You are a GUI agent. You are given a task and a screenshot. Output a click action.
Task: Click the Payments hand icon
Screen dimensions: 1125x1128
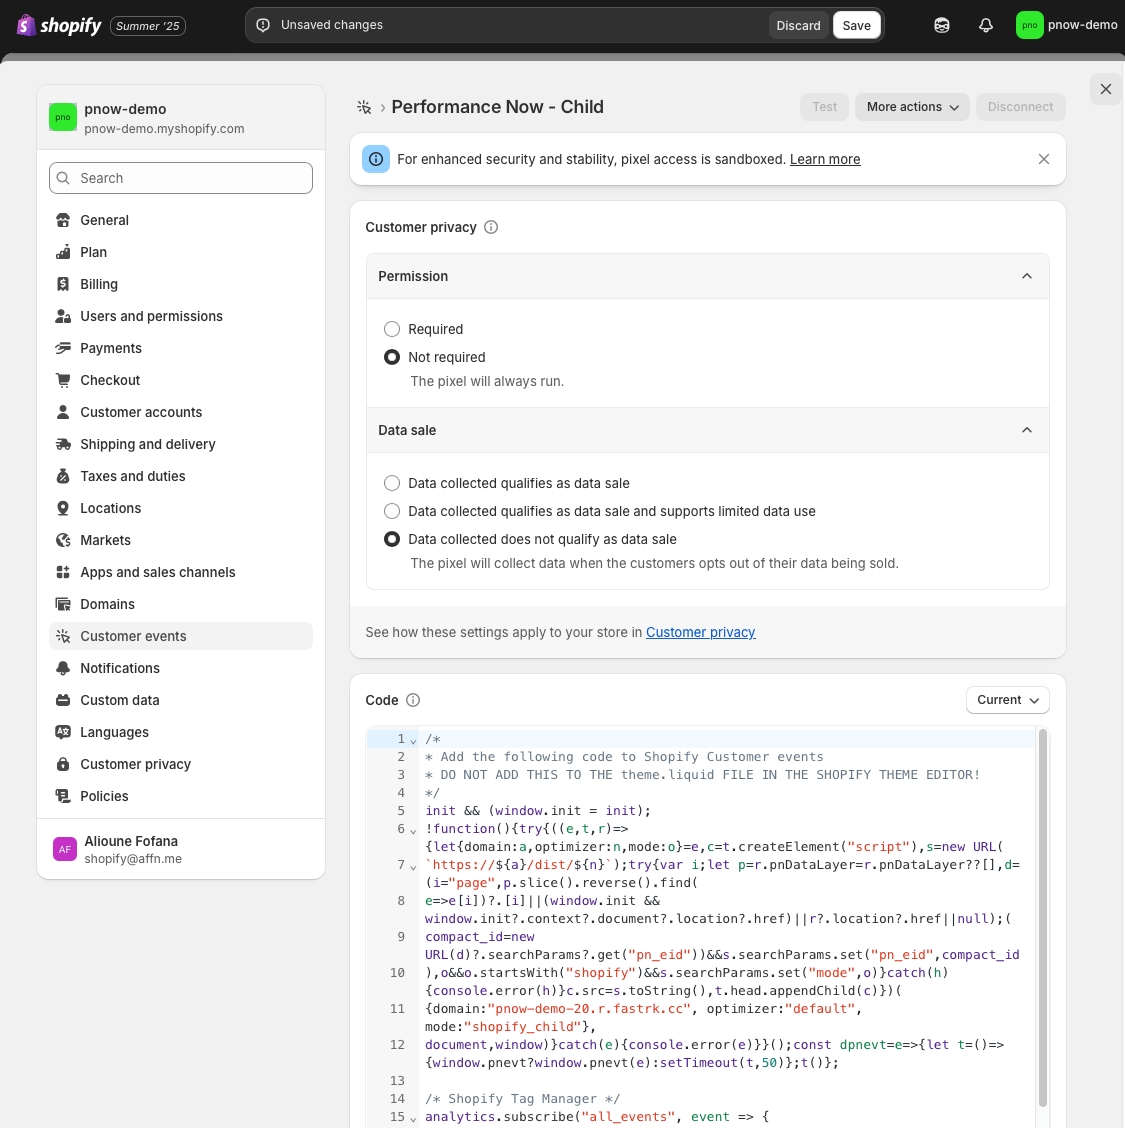tap(63, 348)
